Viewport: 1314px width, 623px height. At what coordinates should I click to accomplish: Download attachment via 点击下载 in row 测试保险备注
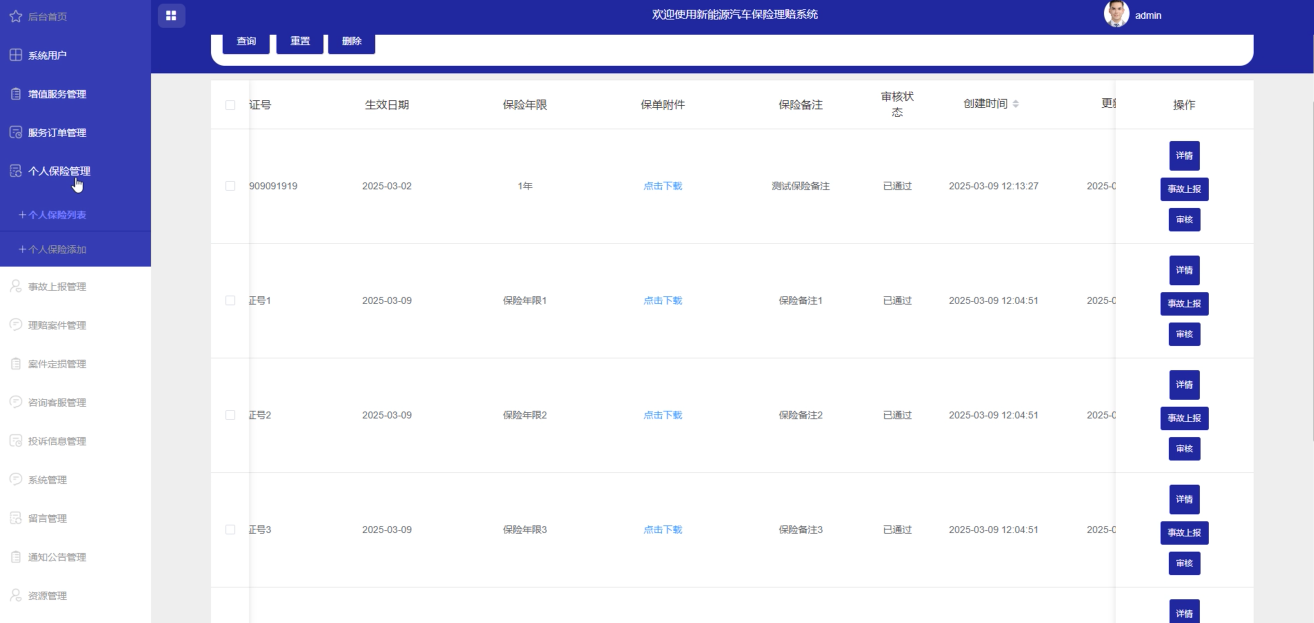(x=663, y=186)
